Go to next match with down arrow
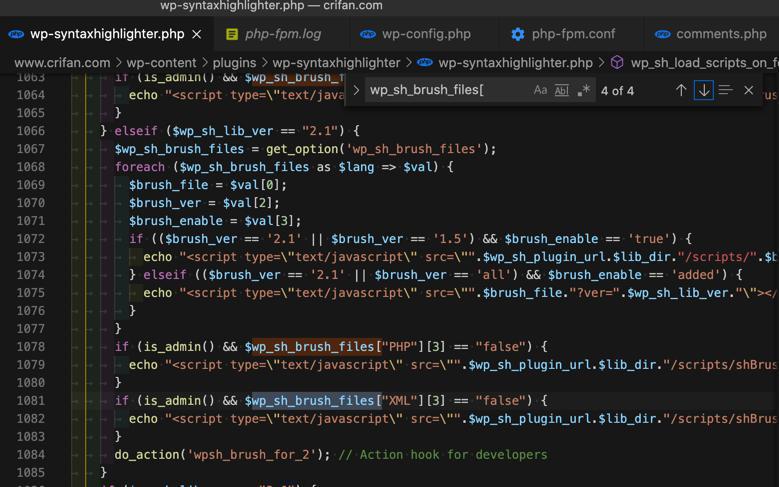This screenshot has height=487, width=779. point(703,90)
